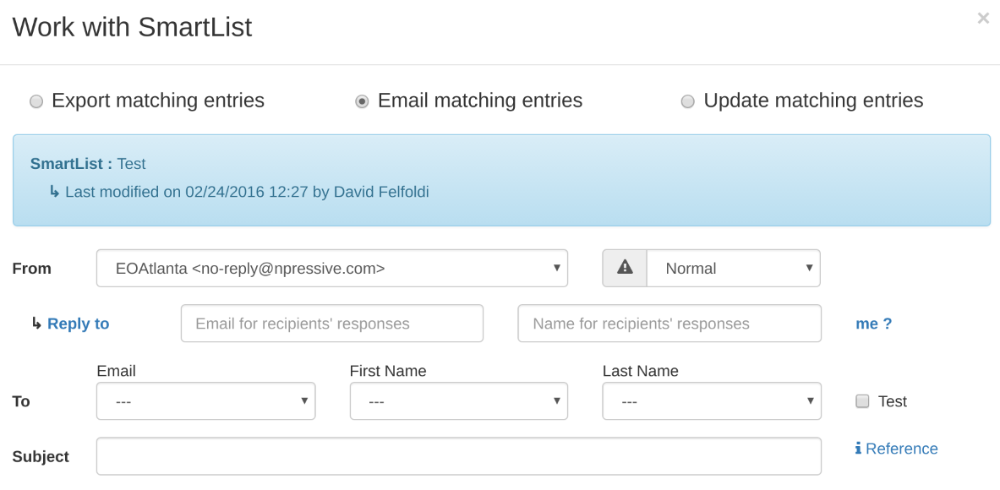The width and height of the screenshot is (1000, 490).
Task: Open the Reference link
Action: (902, 449)
